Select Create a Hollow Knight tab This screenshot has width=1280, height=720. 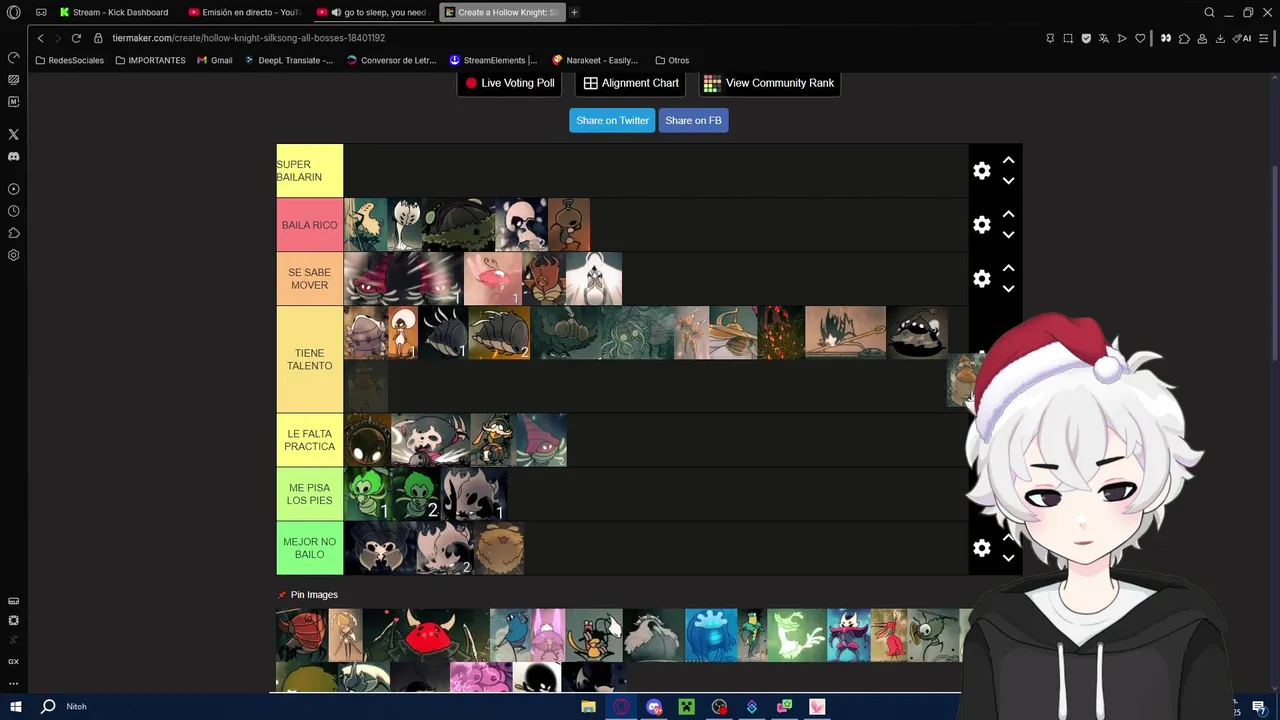pos(502,12)
